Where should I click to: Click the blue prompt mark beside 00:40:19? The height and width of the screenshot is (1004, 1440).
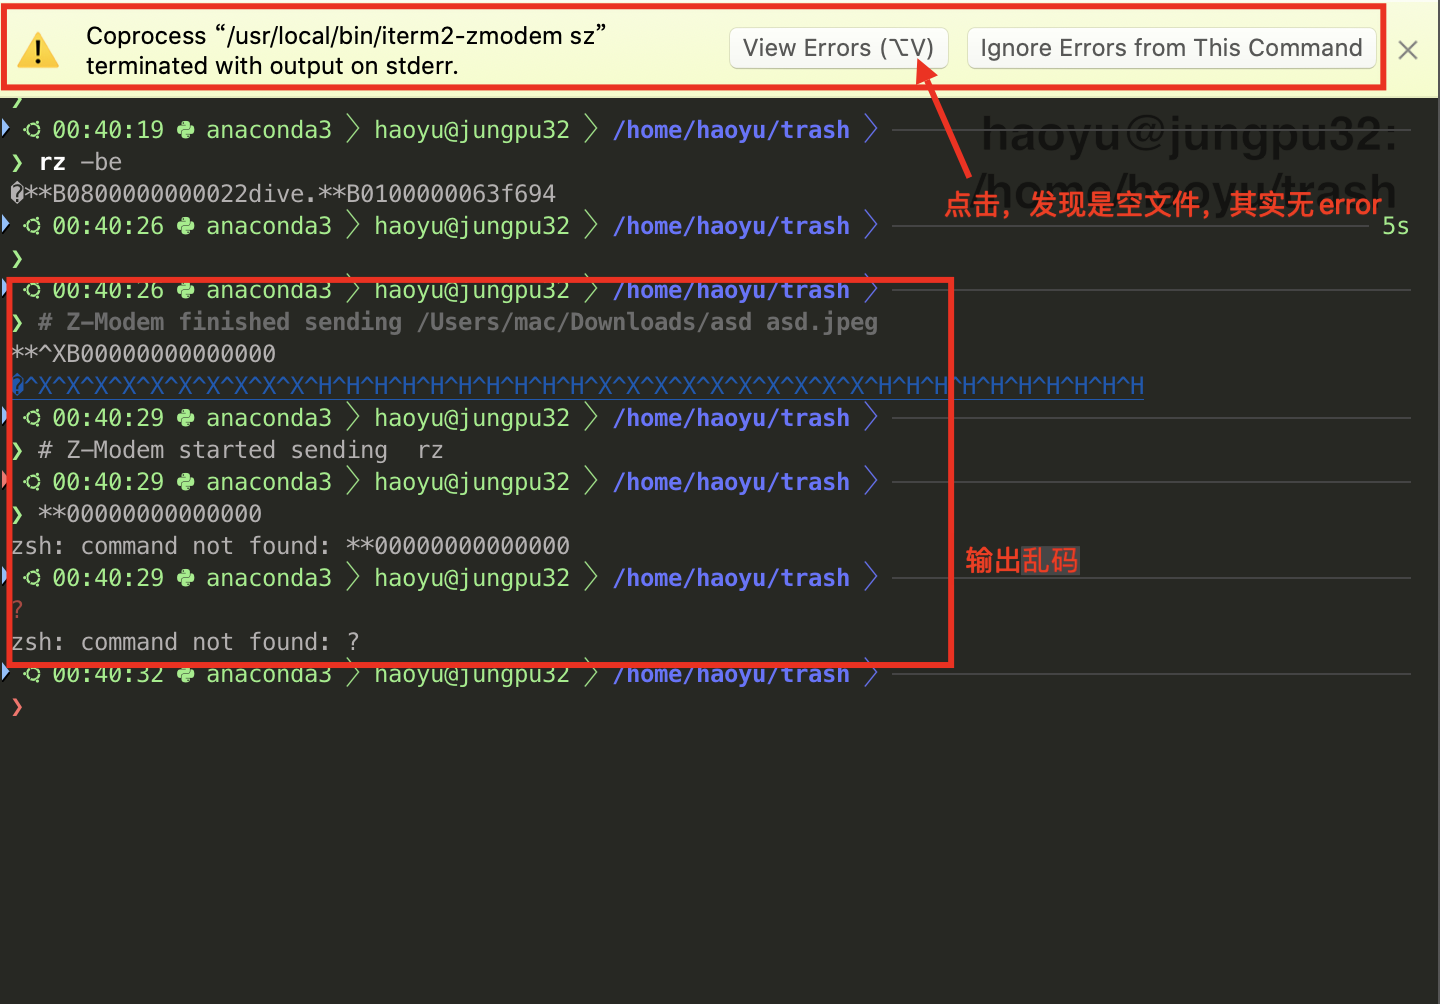tap(5, 128)
